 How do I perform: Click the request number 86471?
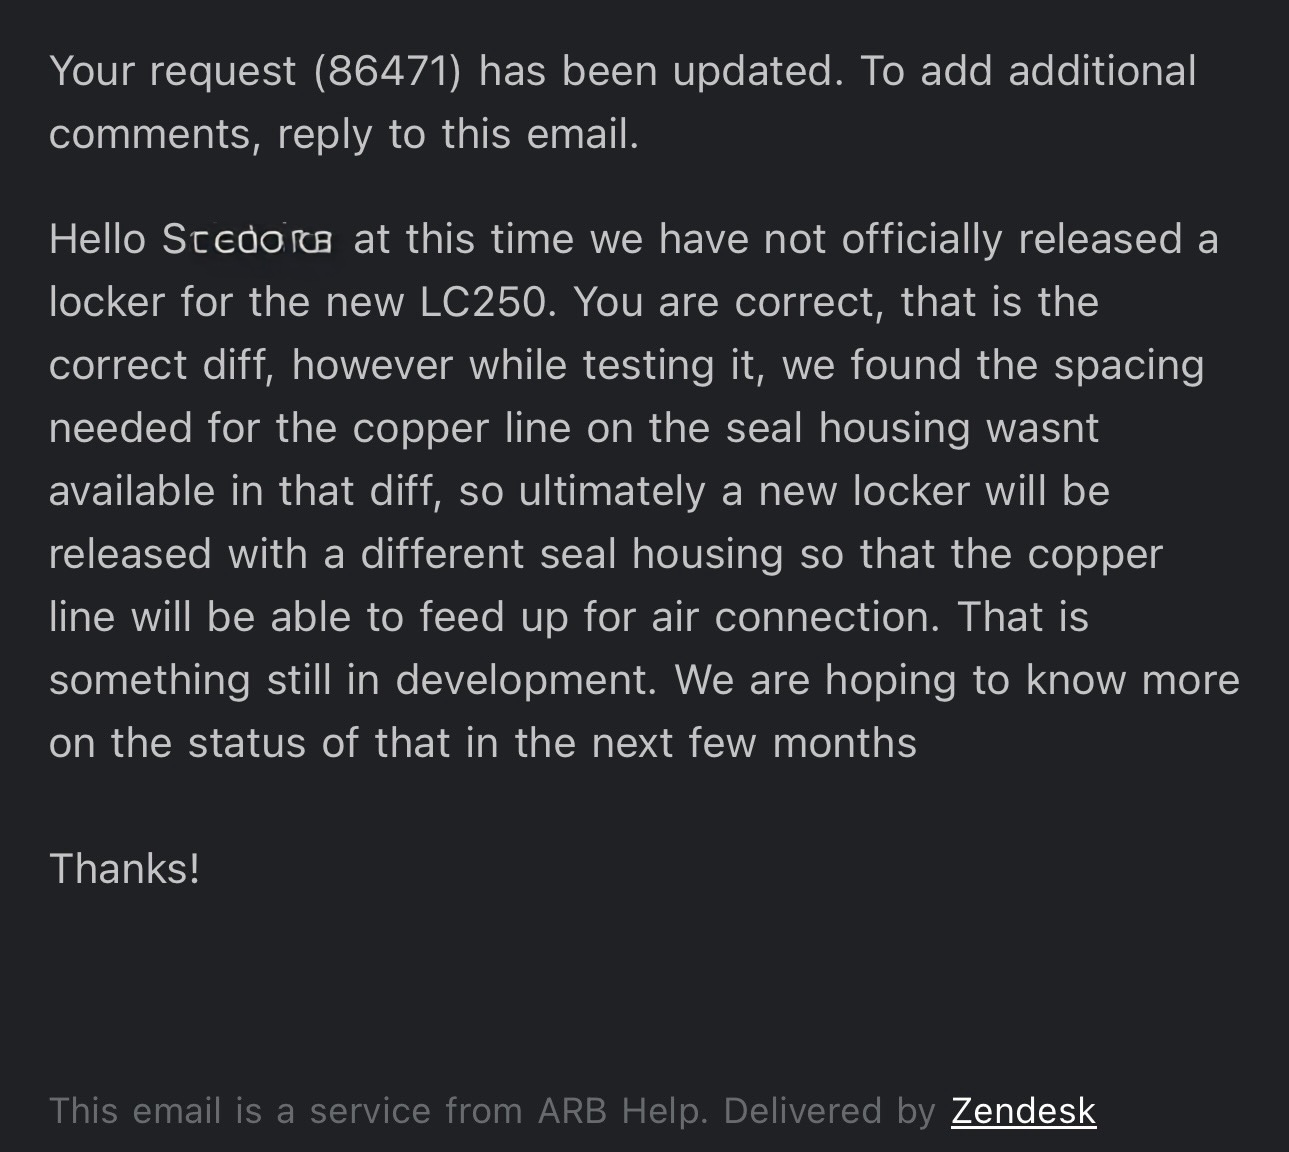click(387, 72)
